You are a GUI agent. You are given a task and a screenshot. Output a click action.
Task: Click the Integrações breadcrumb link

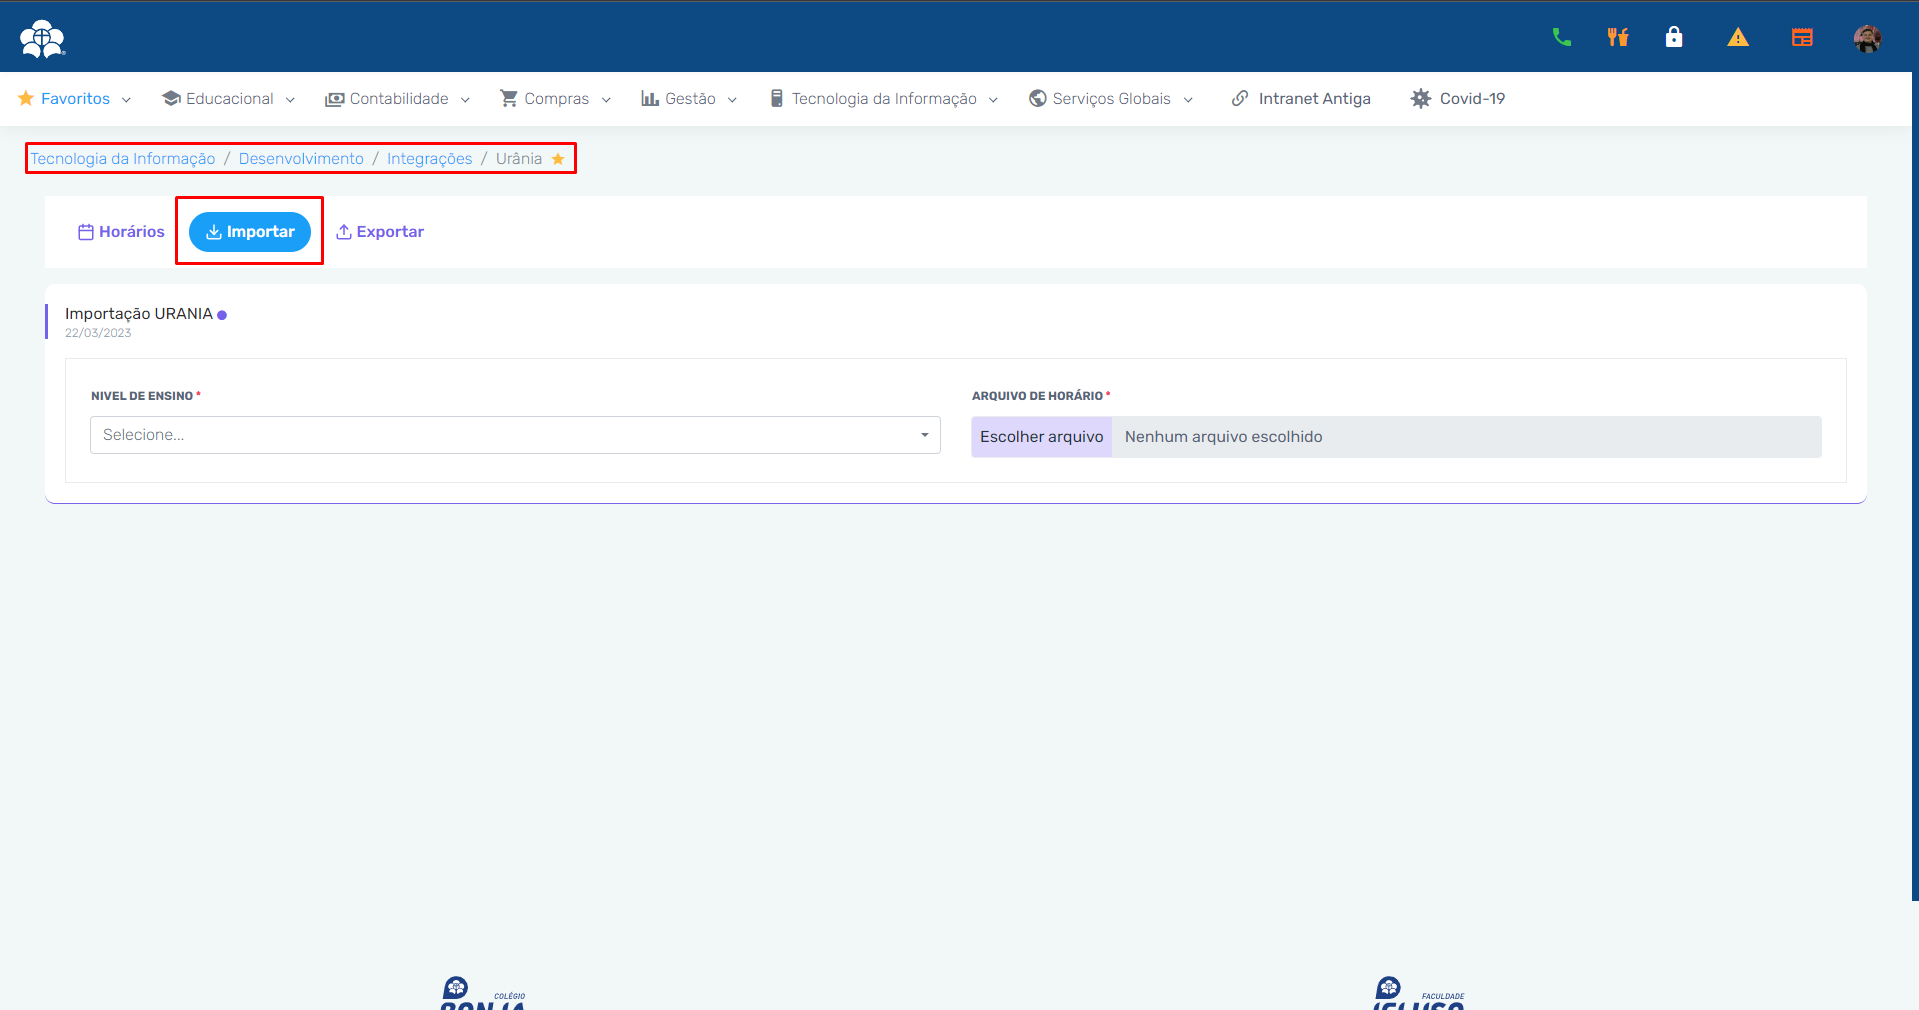pyautogui.click(x=429, y=159)
